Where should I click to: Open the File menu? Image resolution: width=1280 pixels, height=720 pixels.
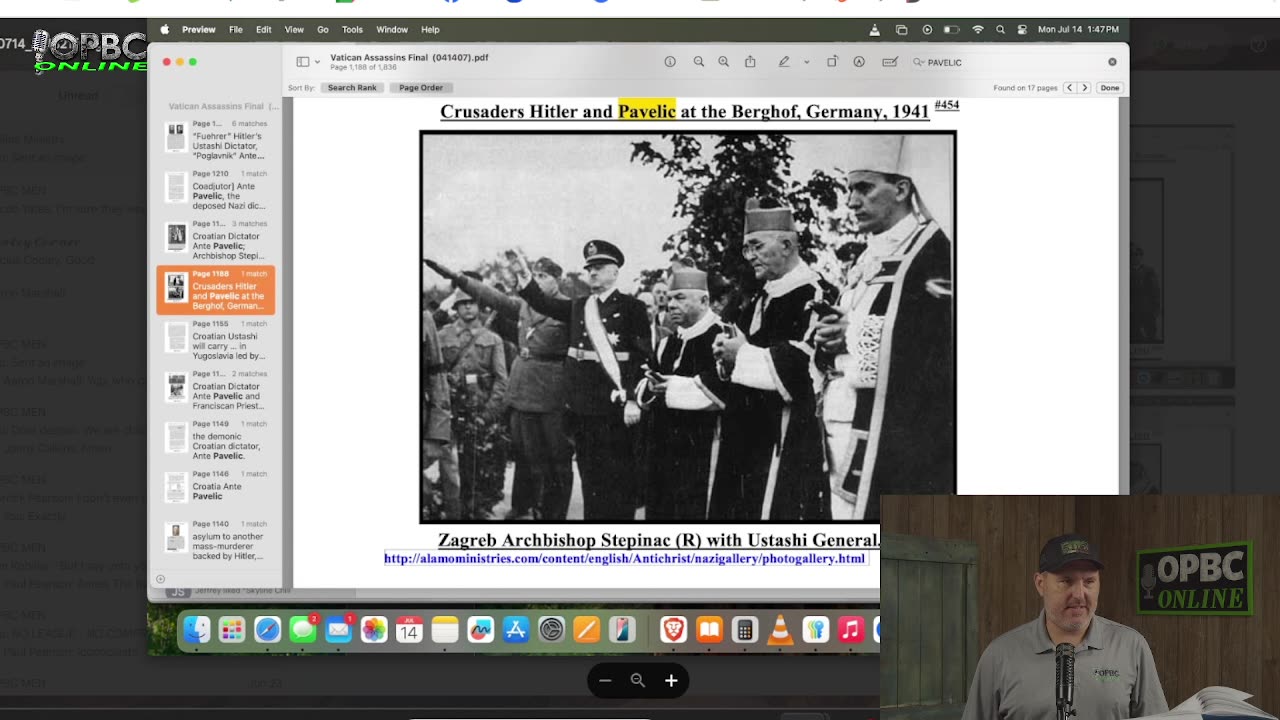pos(236,30)
